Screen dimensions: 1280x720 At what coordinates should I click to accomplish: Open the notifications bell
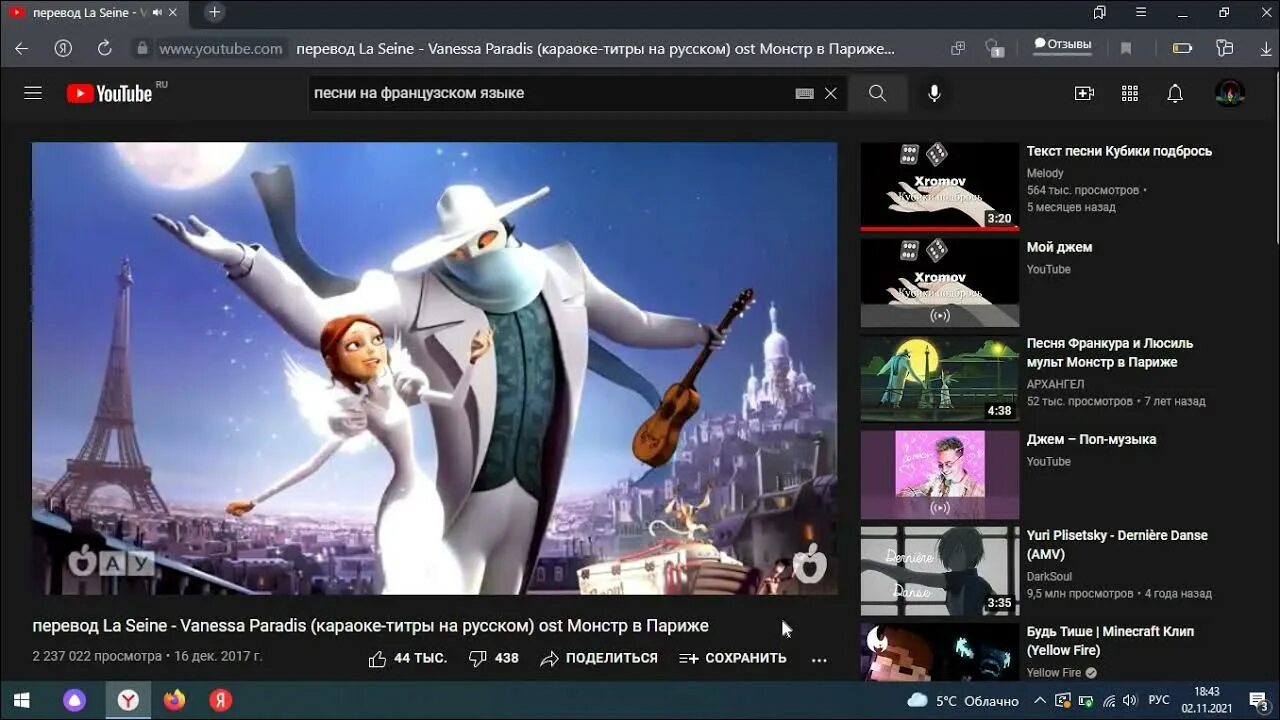point(1175,93)
